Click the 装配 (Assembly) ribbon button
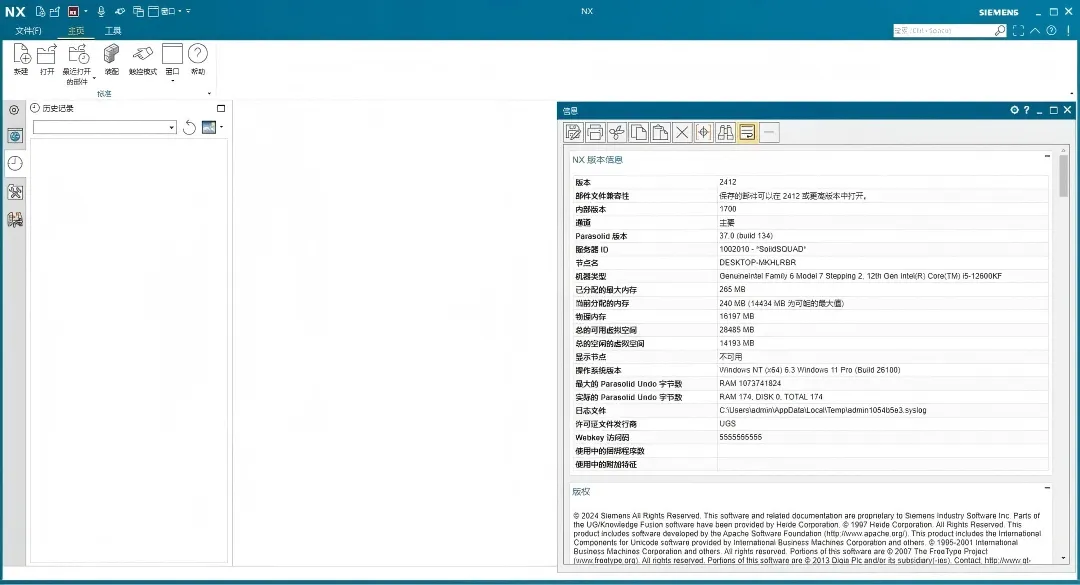This screenshot has width=1080, height=585. (x=112, y=59)
